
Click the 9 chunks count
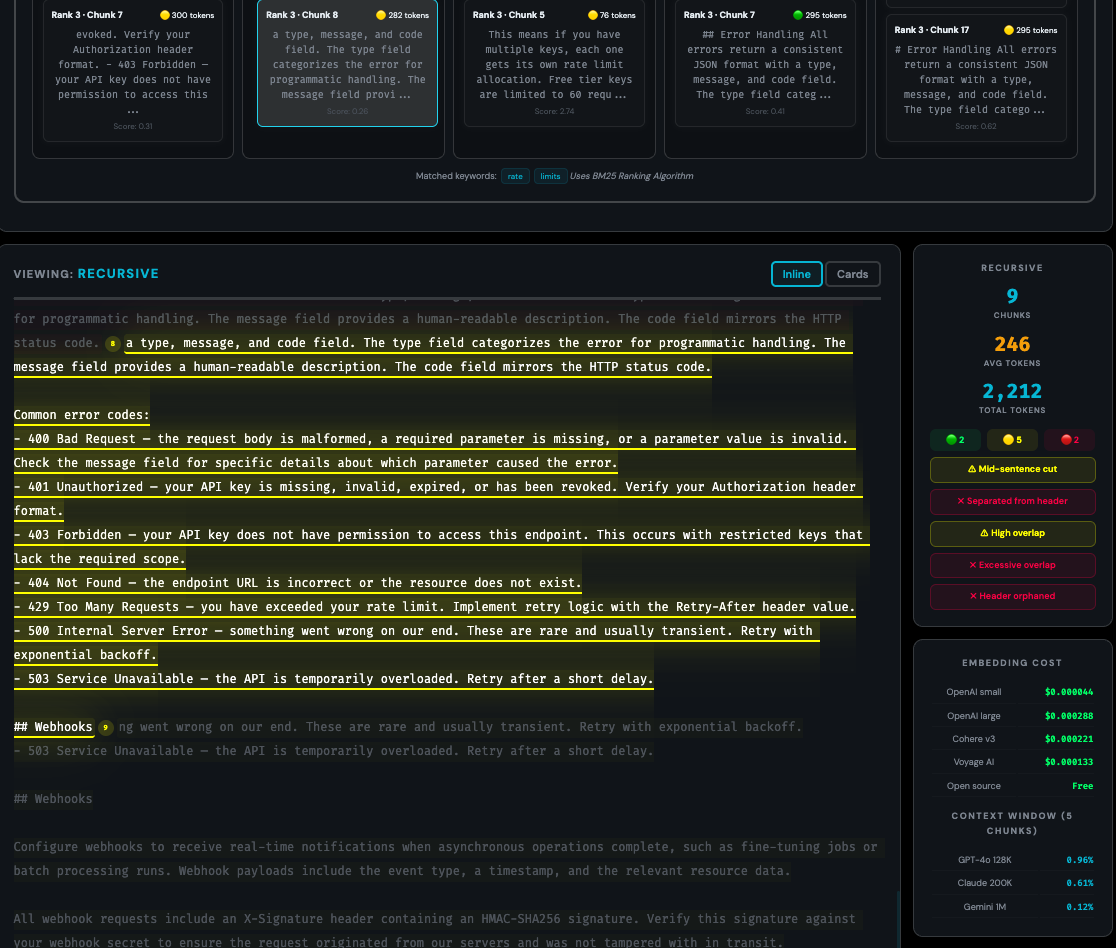tap(1012, 296)
